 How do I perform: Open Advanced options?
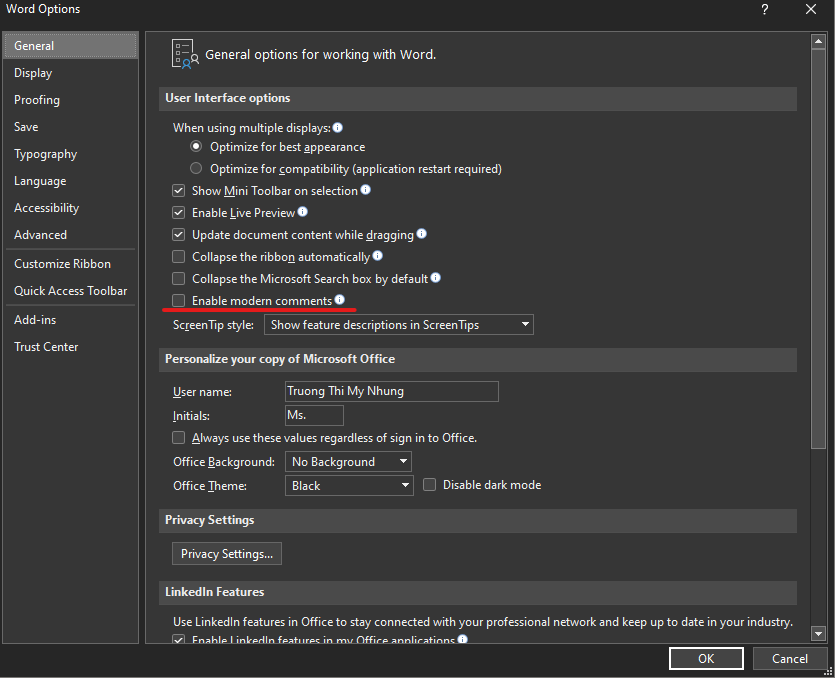(70, 235)
